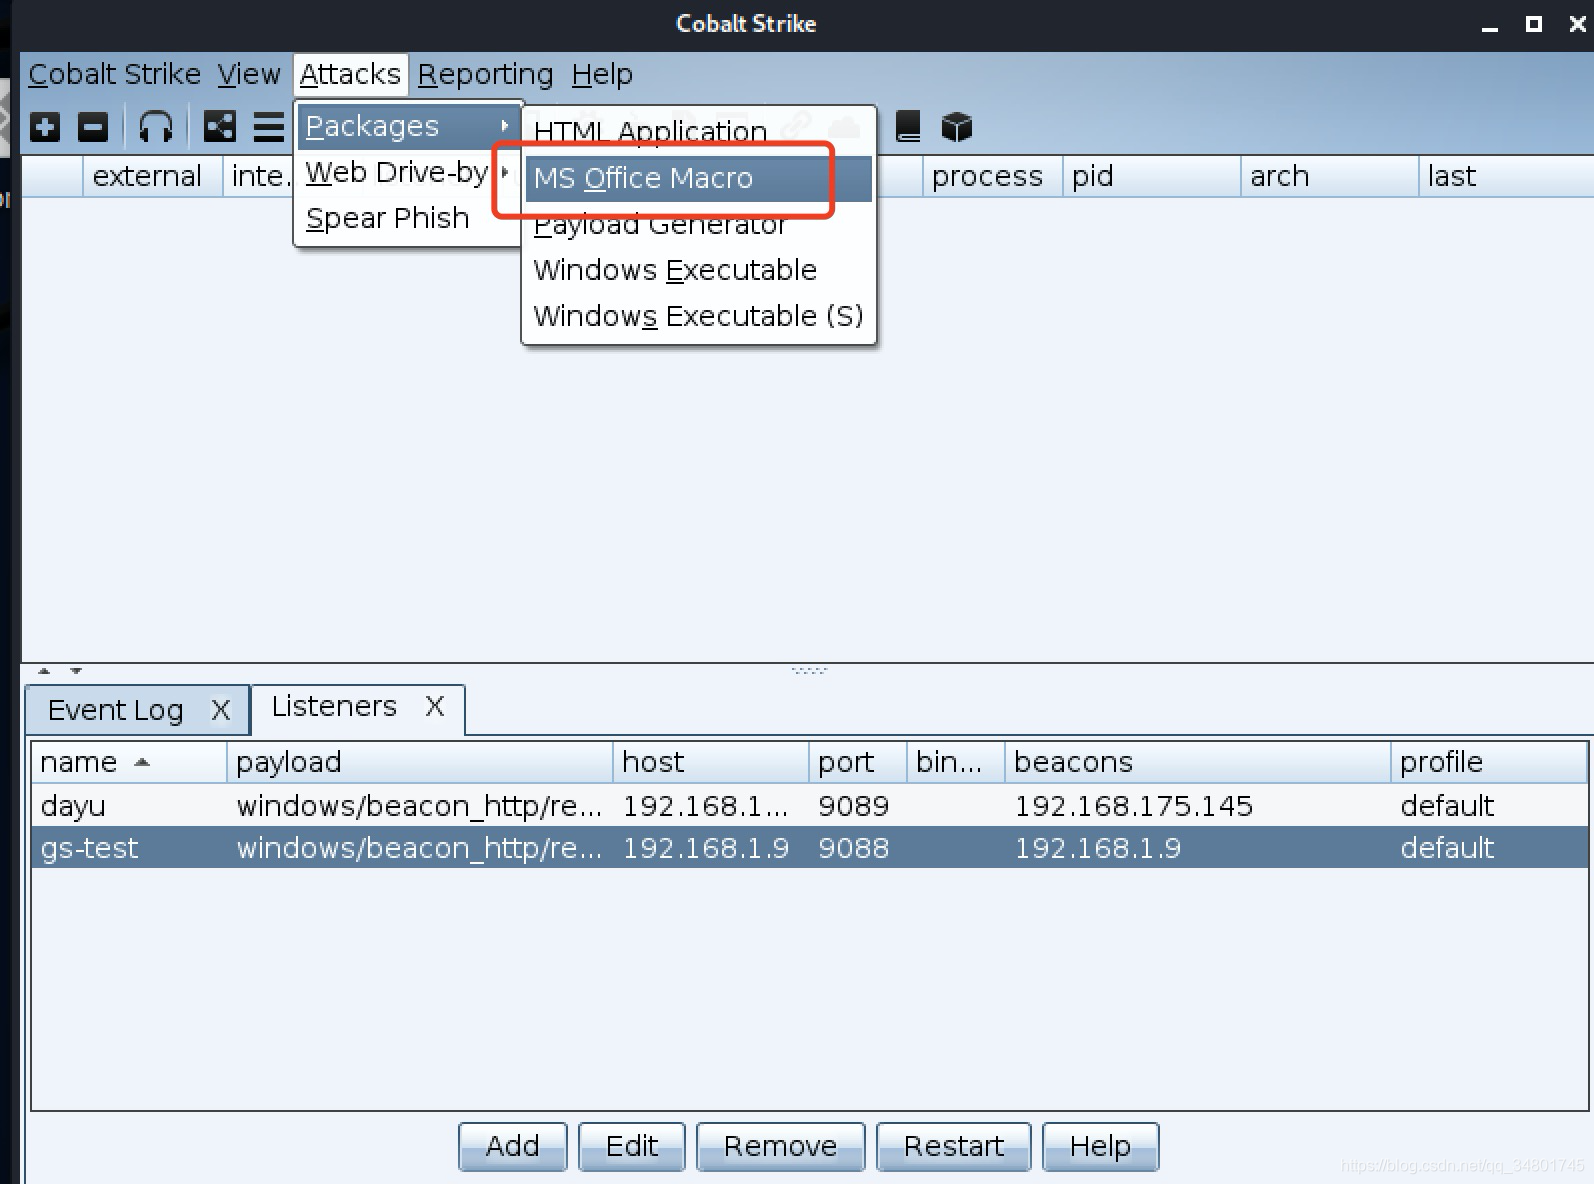Click the Attacks menu

pyautogui.click(x=350, y=74)
